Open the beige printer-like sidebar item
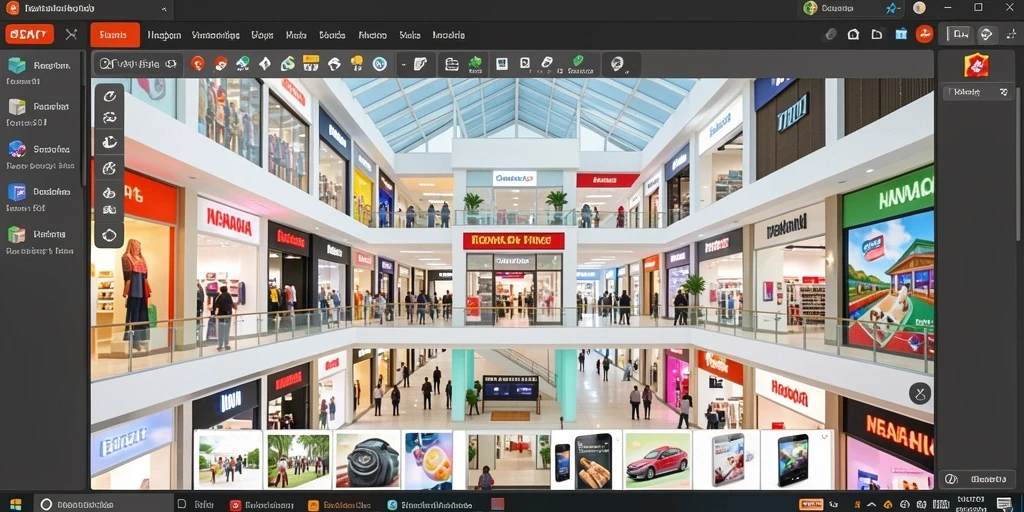This screenshot has width=1024, height=512. tap(16, 106)
